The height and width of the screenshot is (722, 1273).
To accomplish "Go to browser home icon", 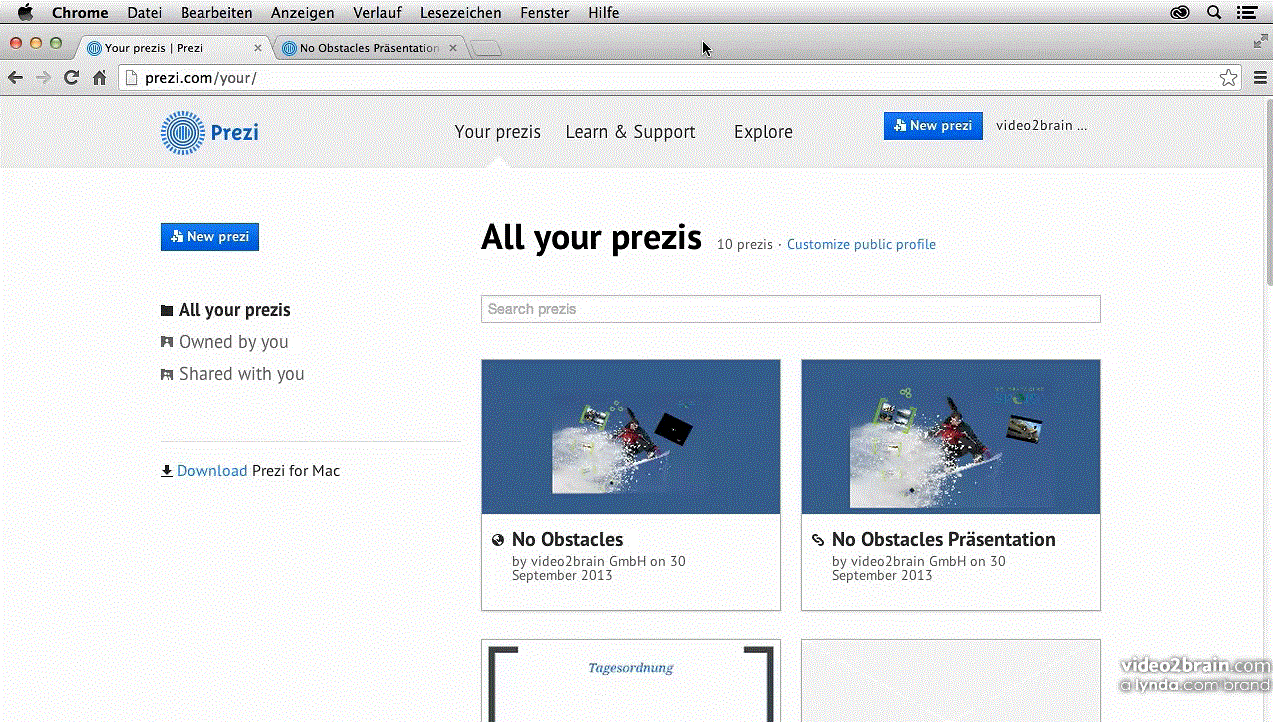I will 100,78.
